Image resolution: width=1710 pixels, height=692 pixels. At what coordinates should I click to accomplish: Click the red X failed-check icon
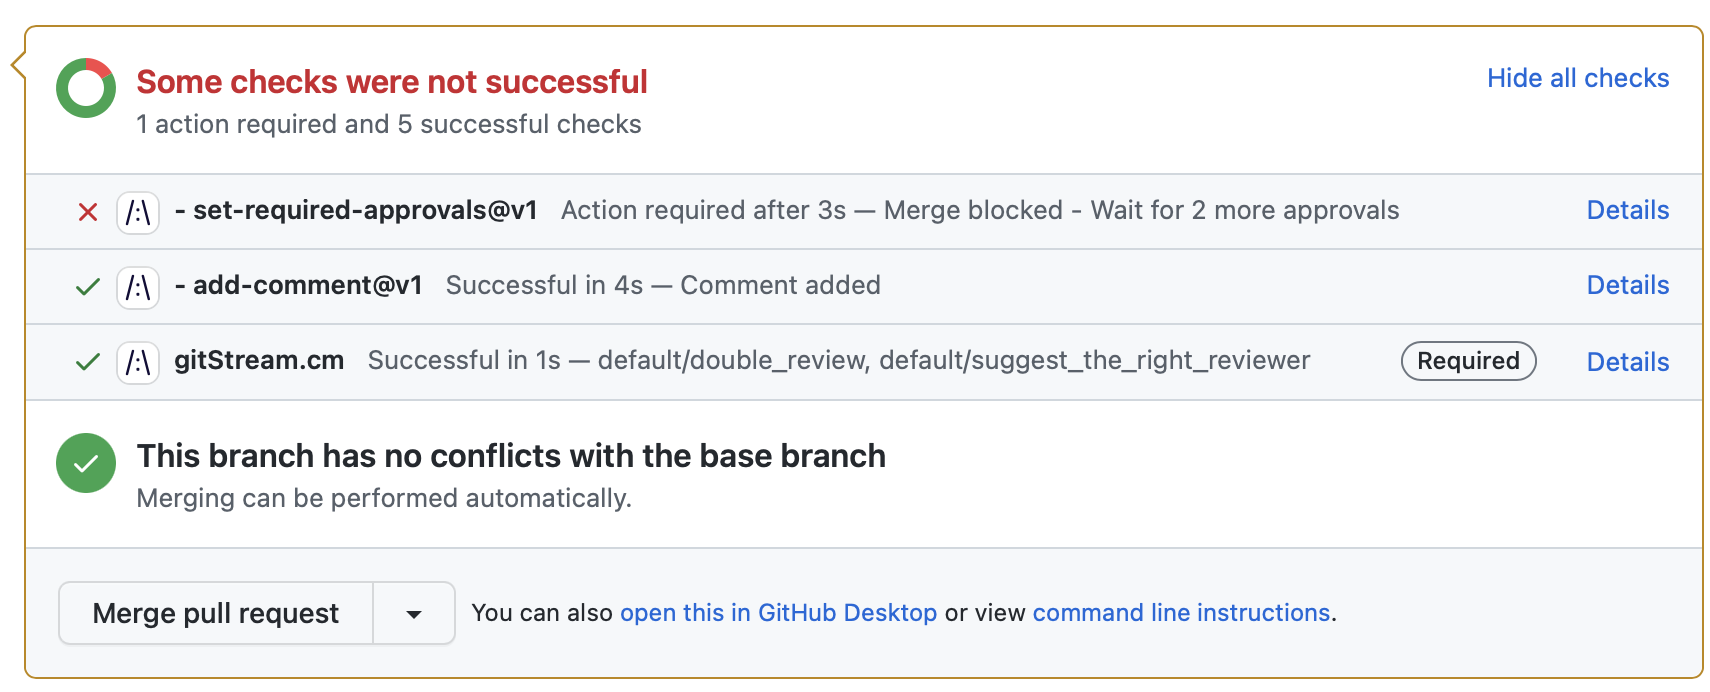88,212
